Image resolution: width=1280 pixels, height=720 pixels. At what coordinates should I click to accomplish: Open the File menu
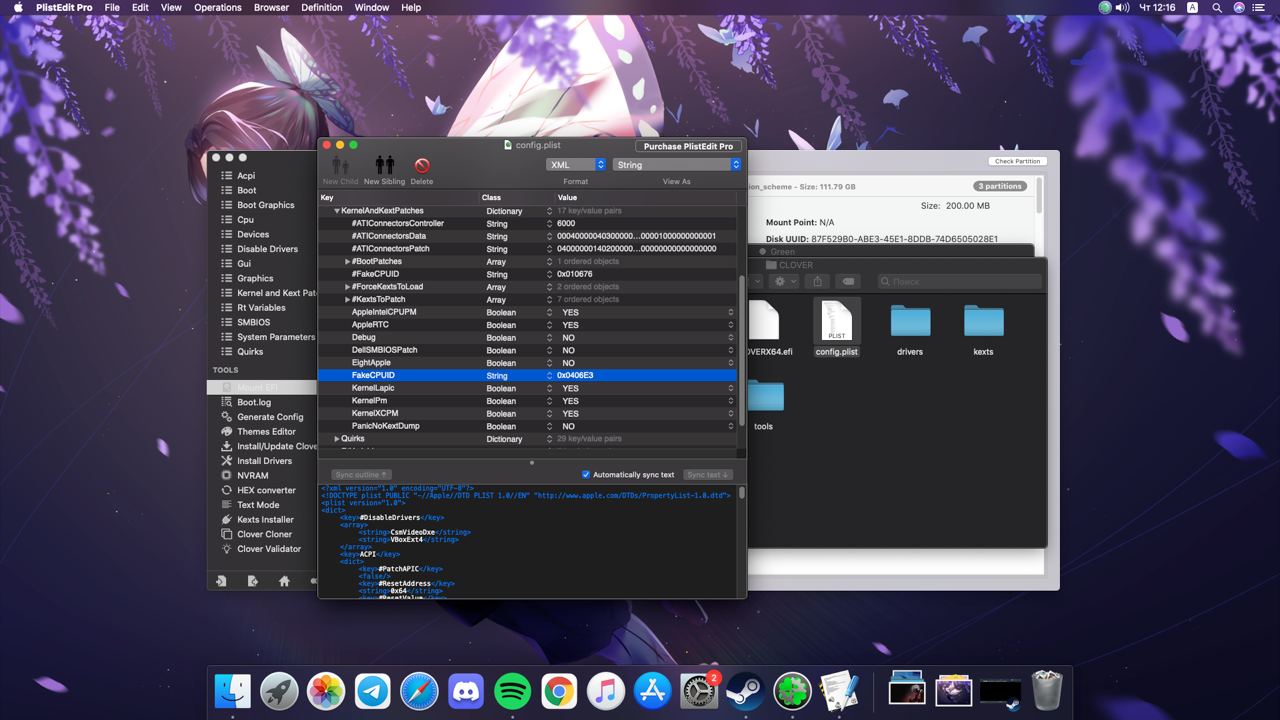click(112, 7)
